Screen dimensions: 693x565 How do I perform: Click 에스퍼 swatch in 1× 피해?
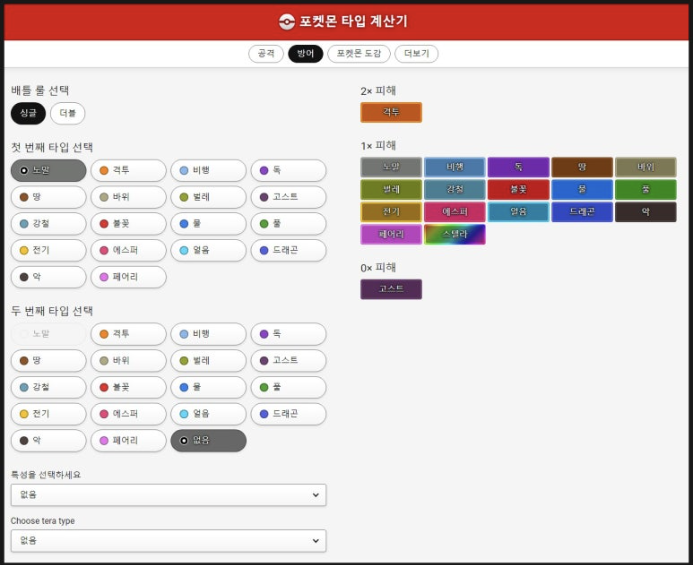click(x=455, y=212)
